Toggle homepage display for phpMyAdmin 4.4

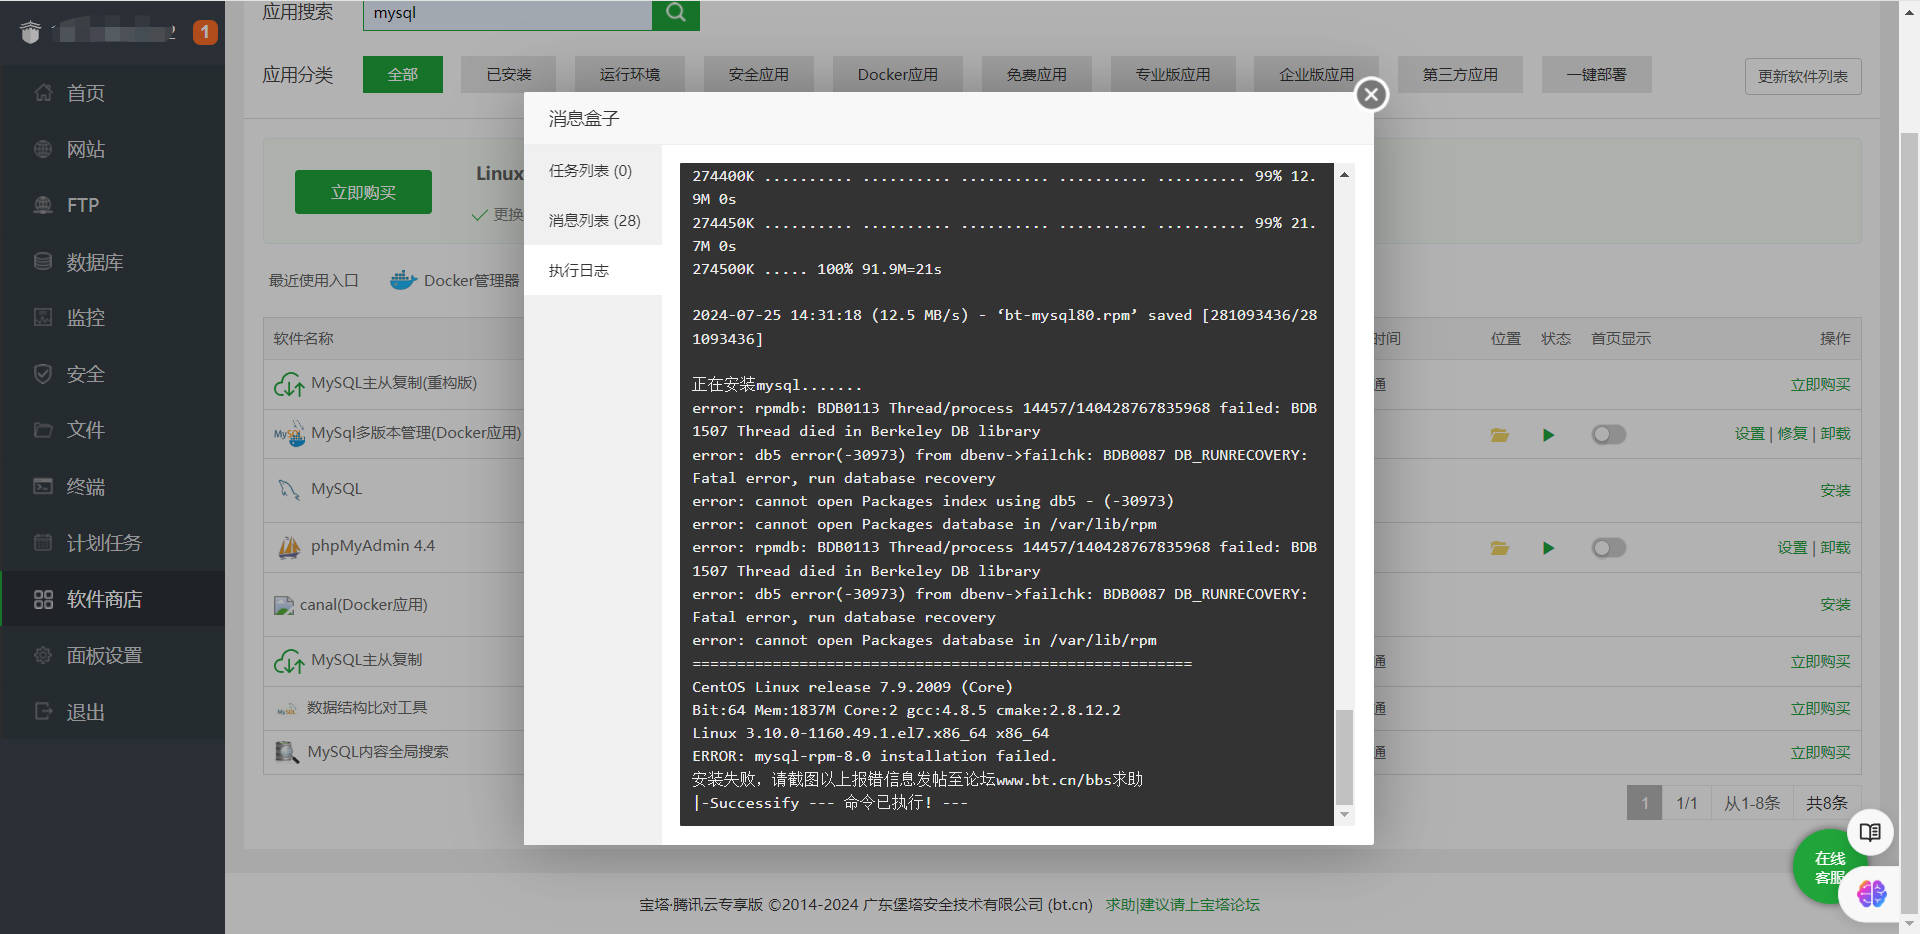(1609, 548)
